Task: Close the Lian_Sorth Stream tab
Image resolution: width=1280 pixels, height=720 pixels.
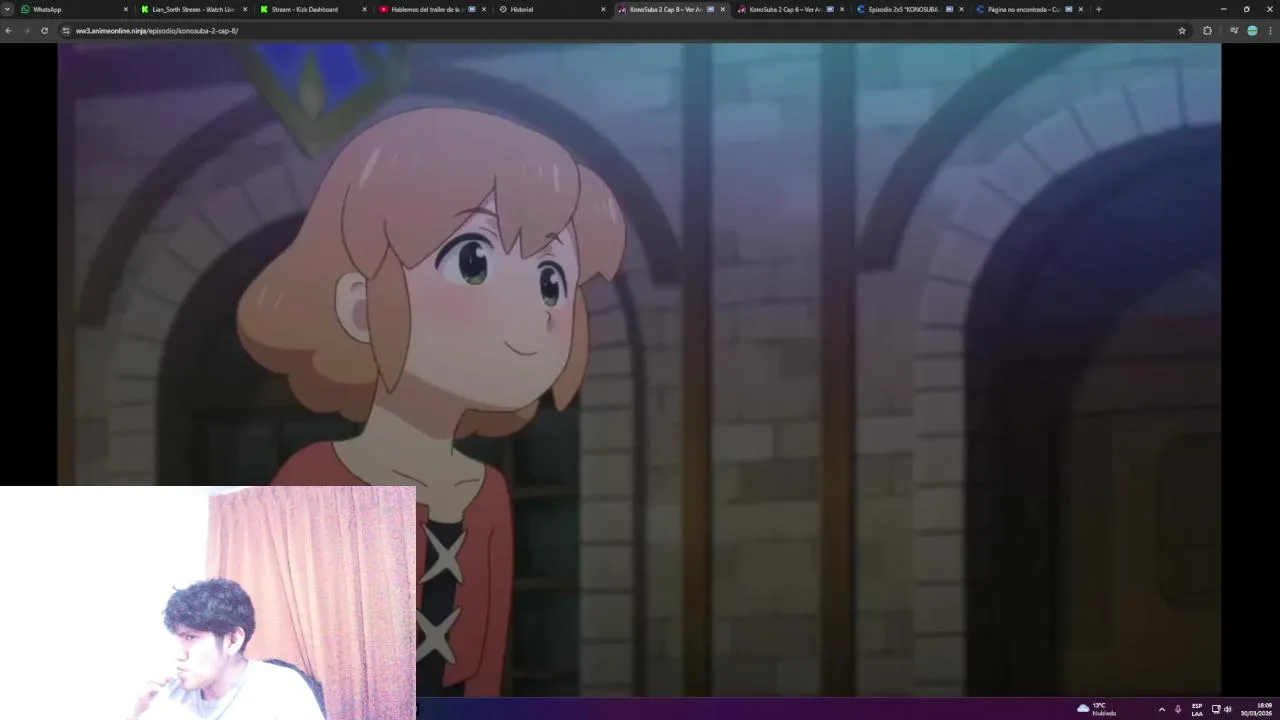Action: coord(245,9)
